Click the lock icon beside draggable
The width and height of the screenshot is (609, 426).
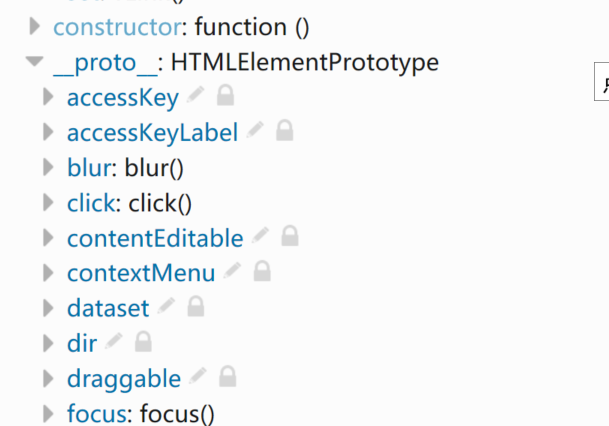coord(228,376)
